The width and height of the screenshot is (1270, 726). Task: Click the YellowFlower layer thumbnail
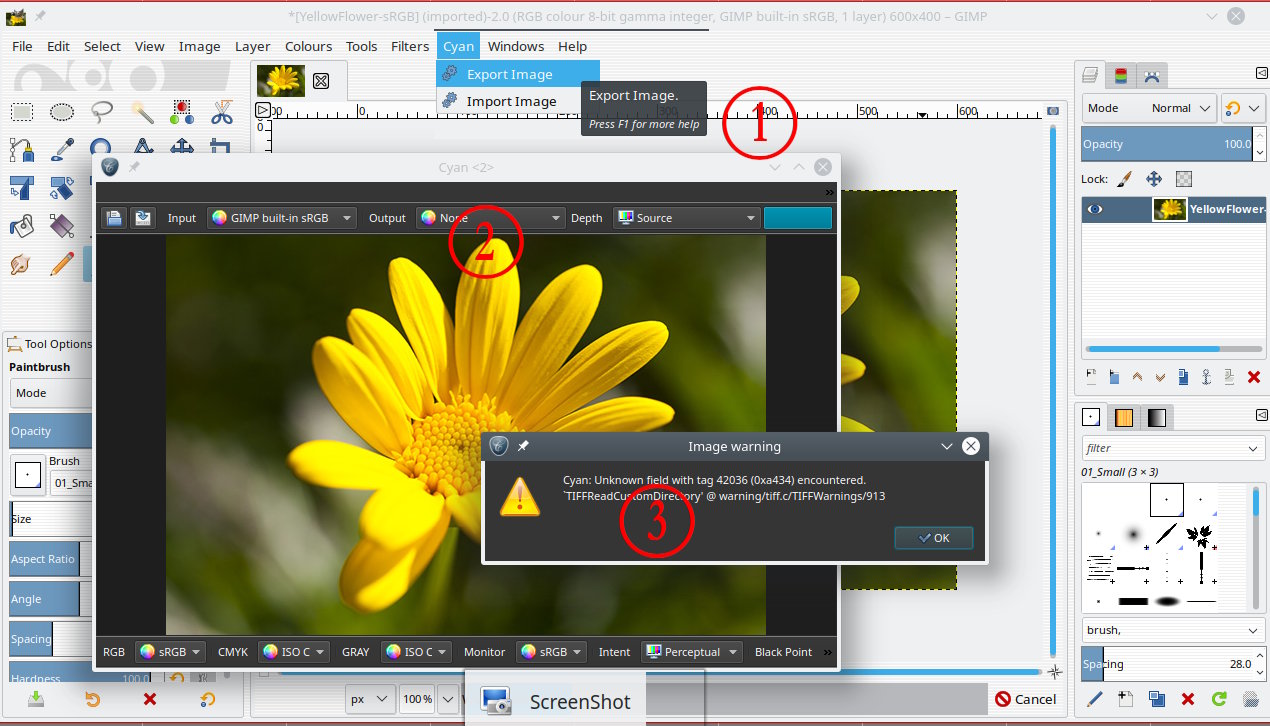(x=1169, y=209)
